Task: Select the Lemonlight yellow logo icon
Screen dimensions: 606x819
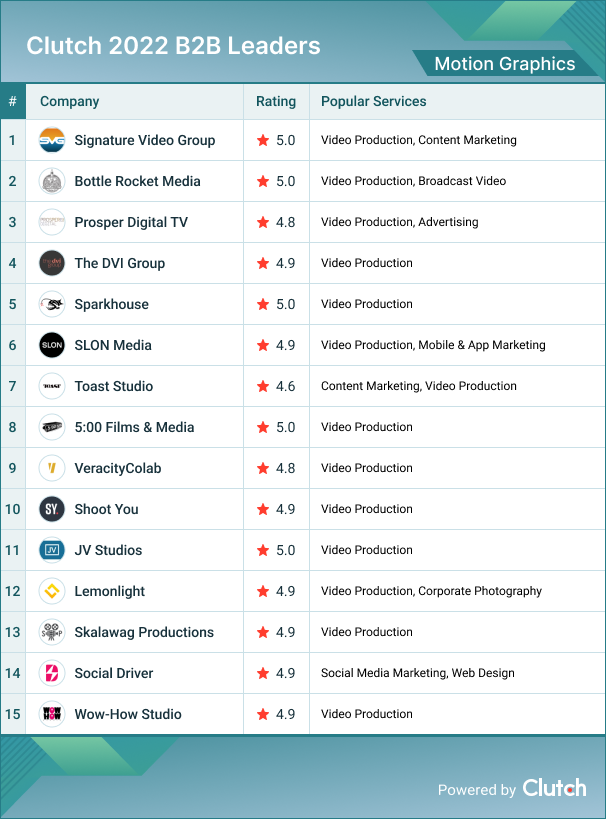Action: click(52, 591)
